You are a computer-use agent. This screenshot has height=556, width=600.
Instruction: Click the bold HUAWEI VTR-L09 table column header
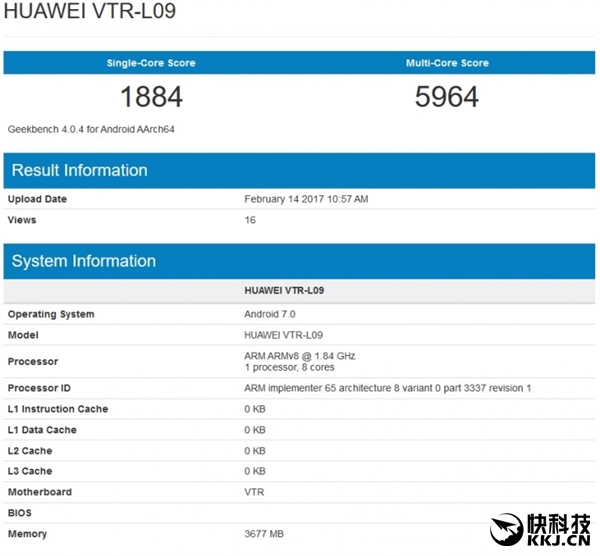284,290
